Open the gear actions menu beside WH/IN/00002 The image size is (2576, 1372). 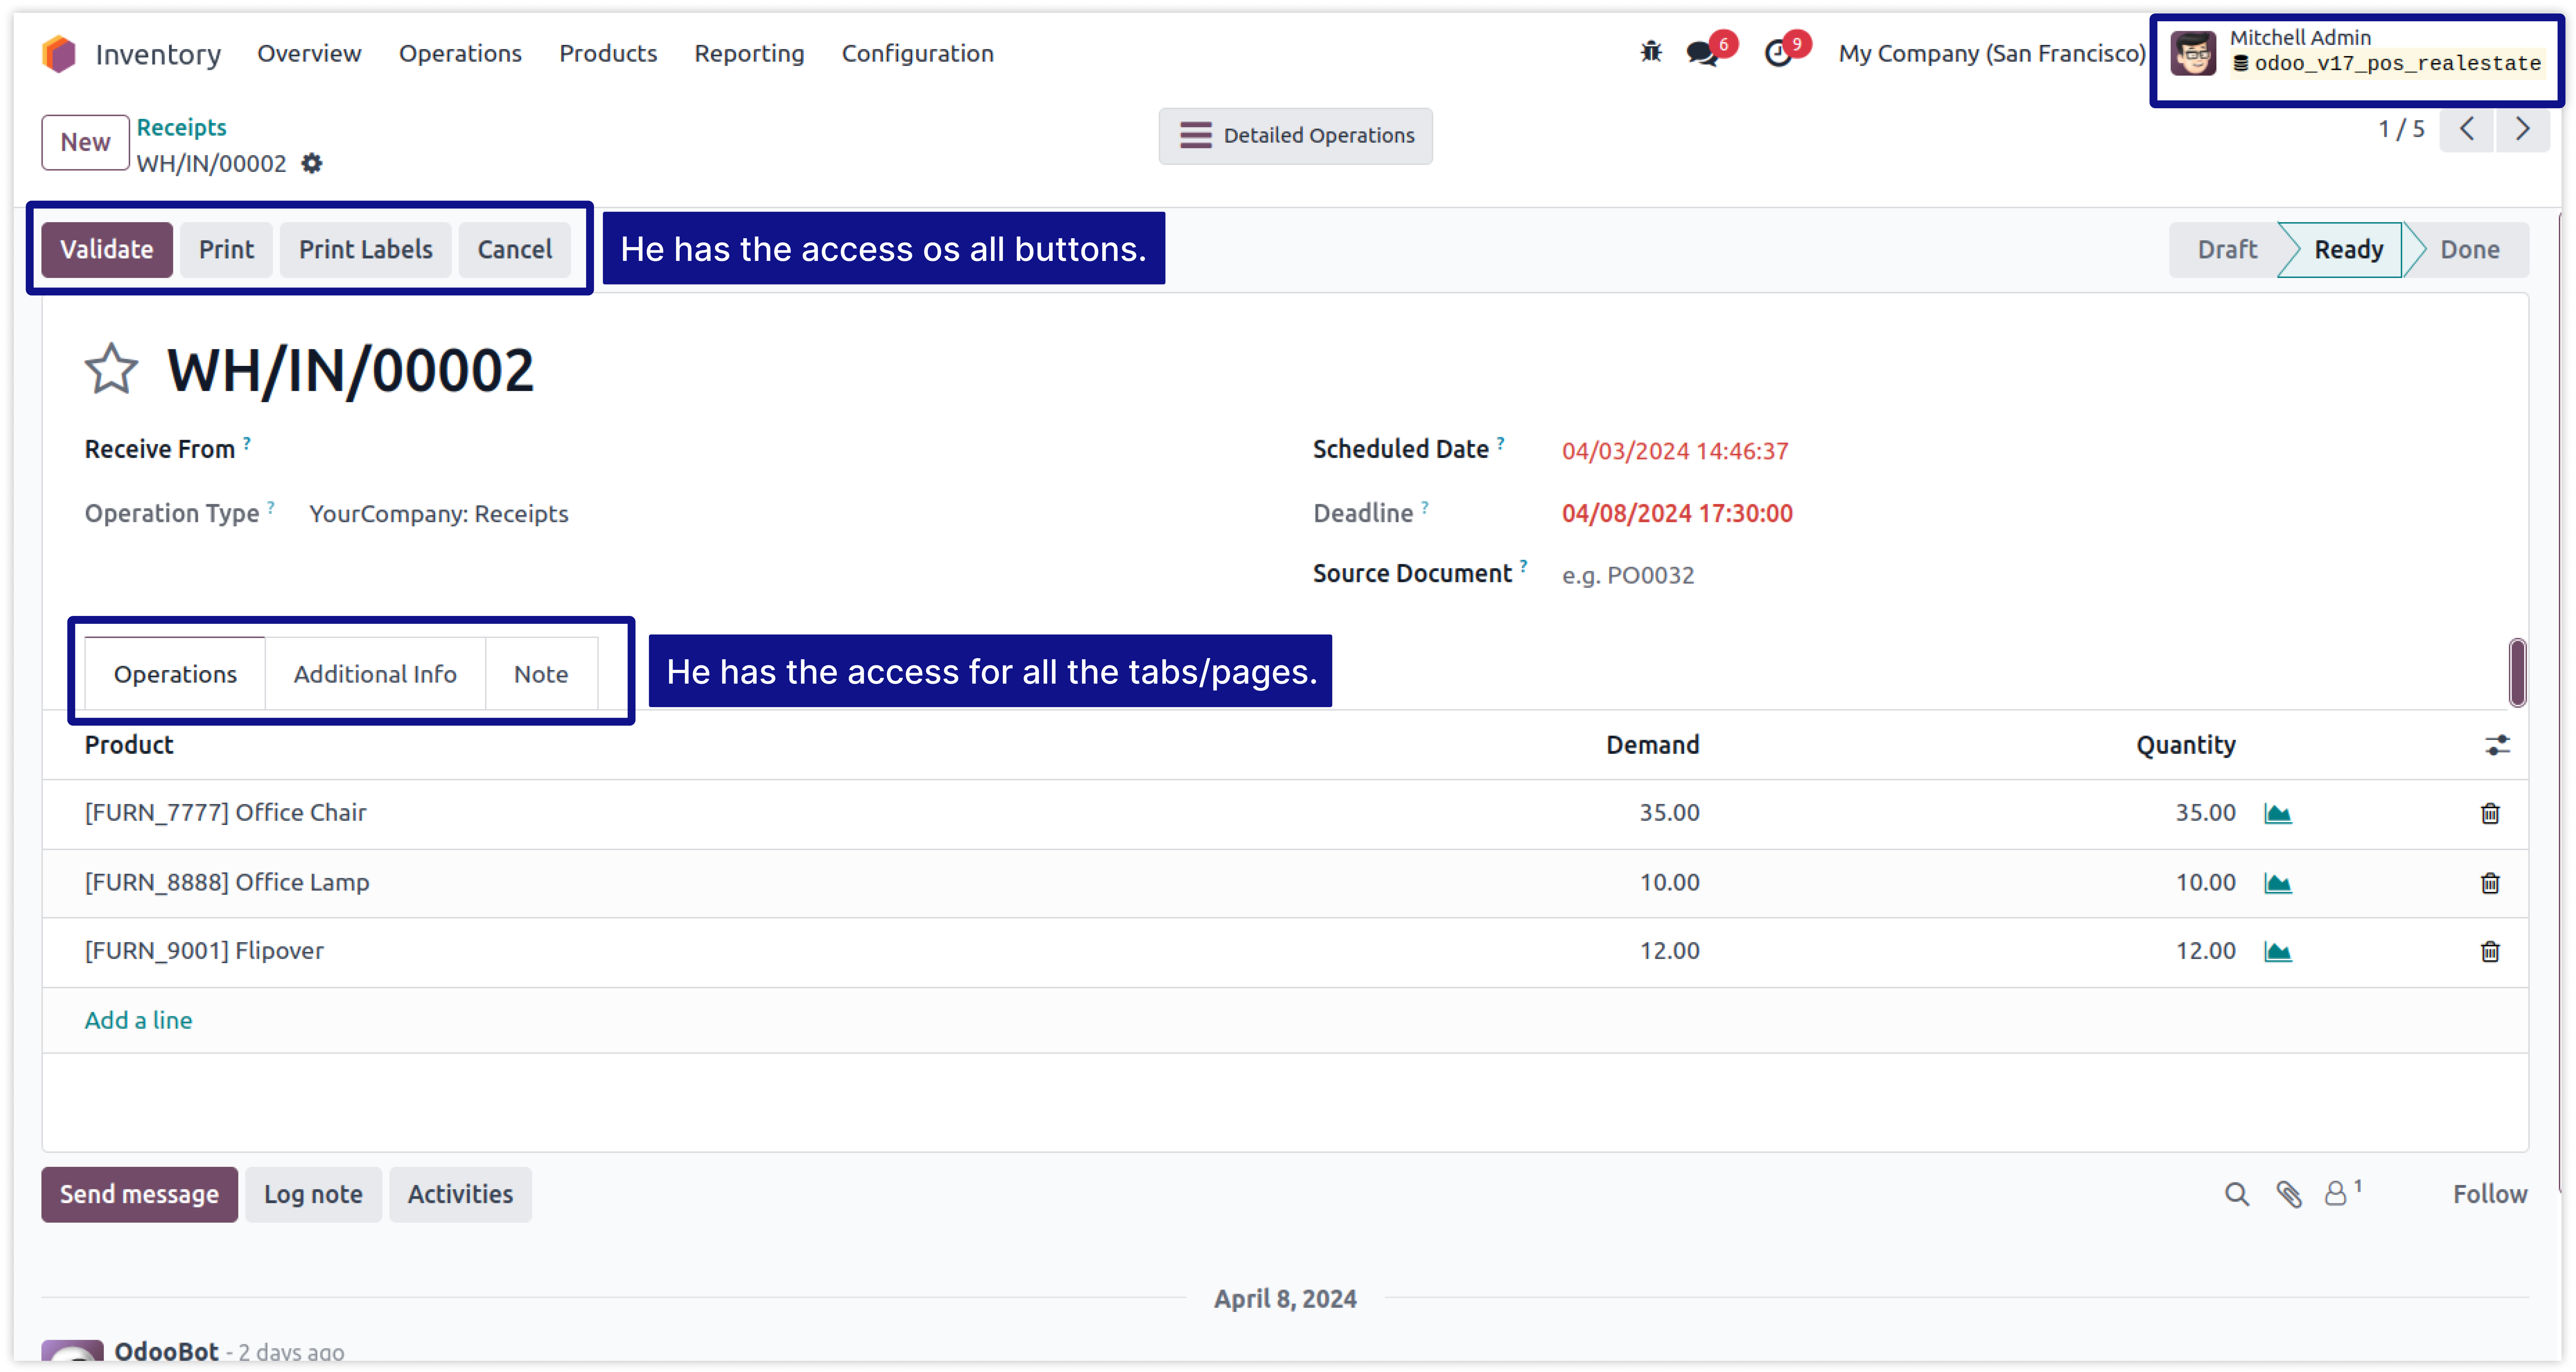pyautogui.click(x=312, y=163)
